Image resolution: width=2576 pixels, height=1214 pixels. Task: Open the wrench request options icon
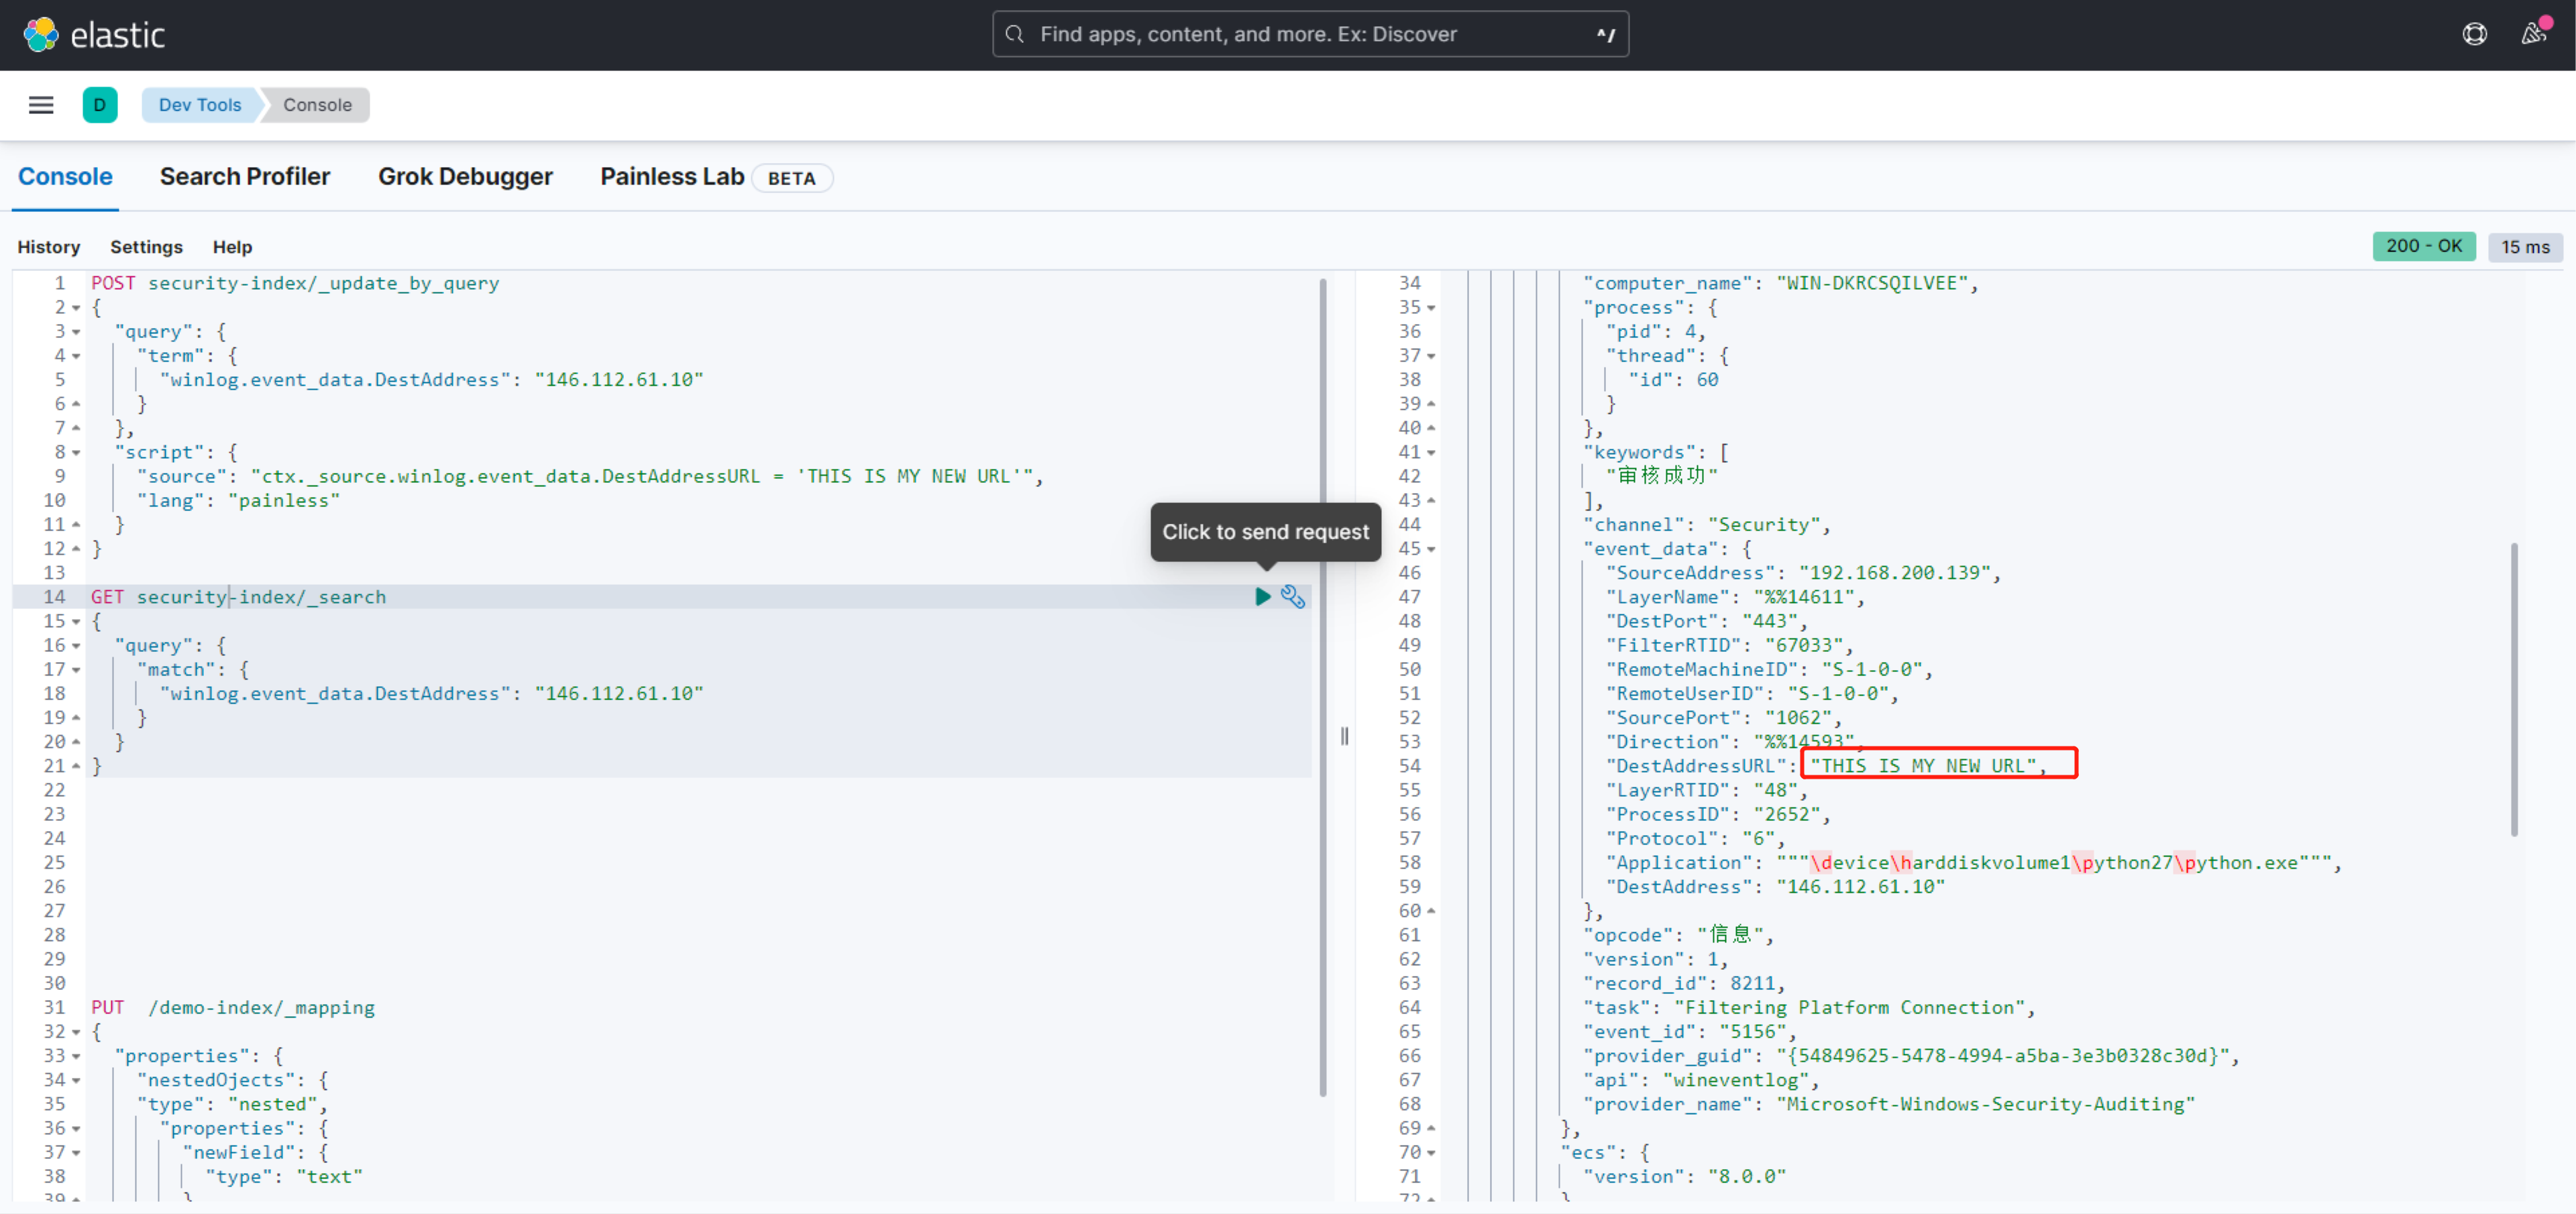coord(1293,597)
